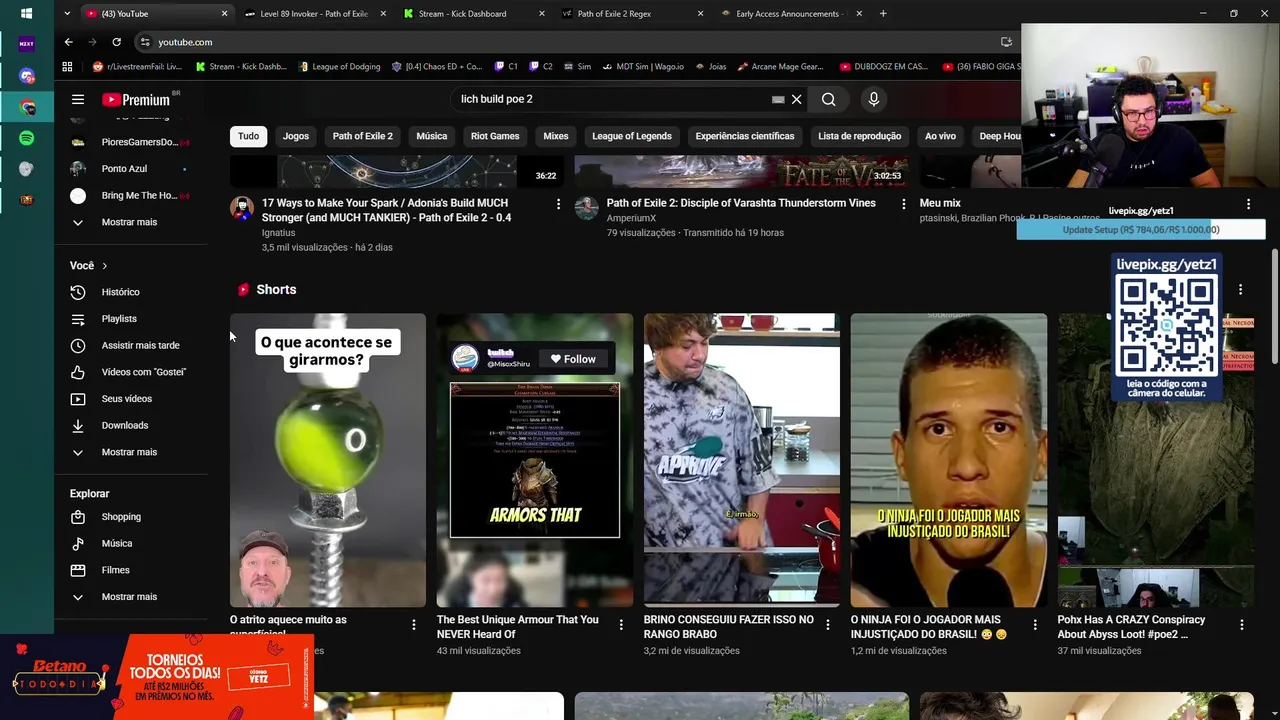Follow button in MisoxShiru short thumbnail
Image resolution: width=1280 pixels, height=720 pixels.
pos(573,359)
